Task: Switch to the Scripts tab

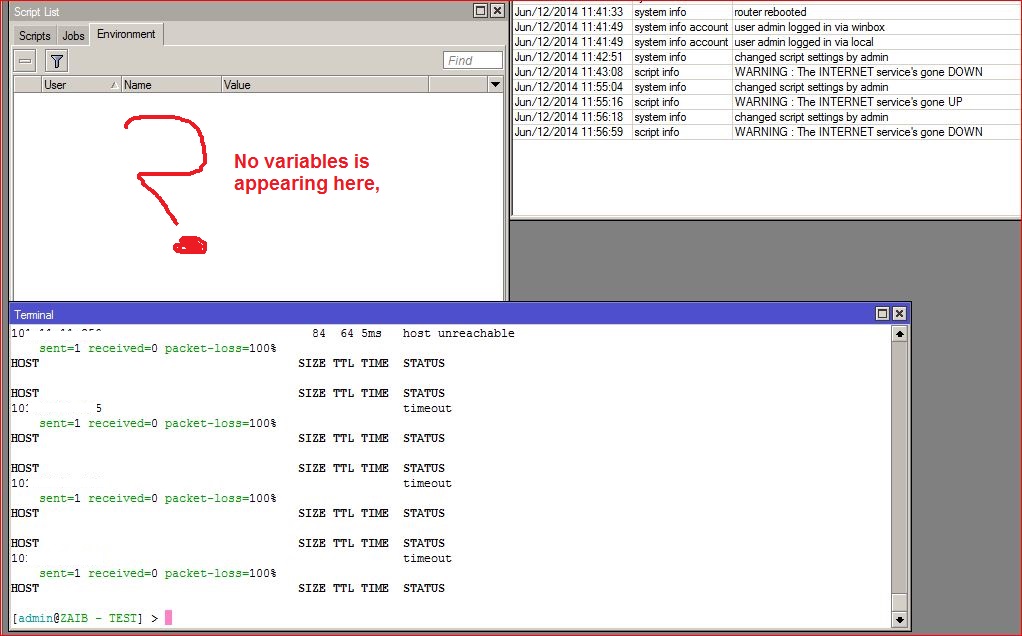Action: pyautogui.click(x=35, y=36)
